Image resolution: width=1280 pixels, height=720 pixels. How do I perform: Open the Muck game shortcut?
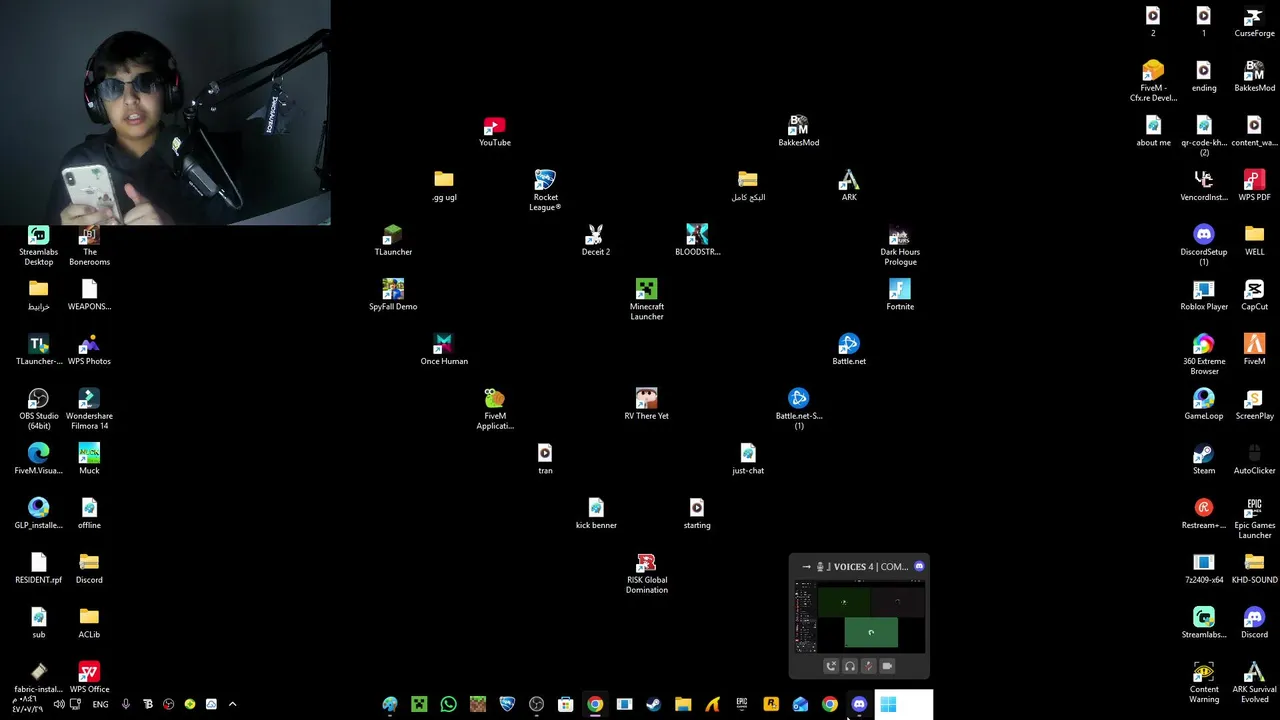pos(89,459)
